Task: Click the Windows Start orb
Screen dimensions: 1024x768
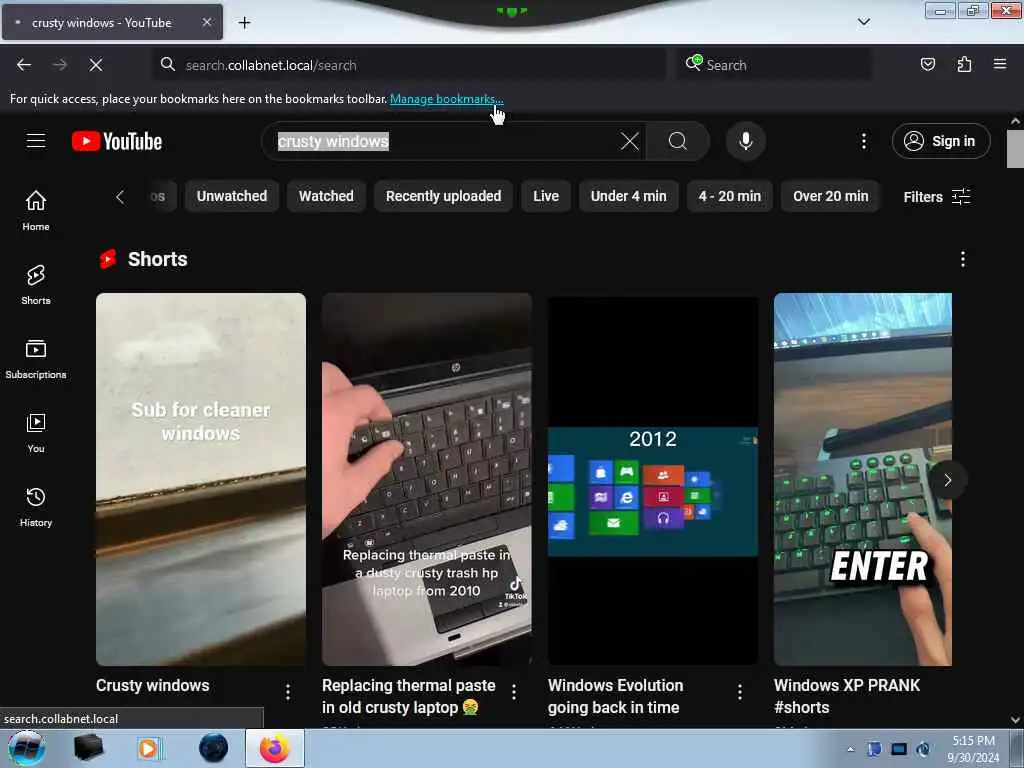Action: click(26, 748)
